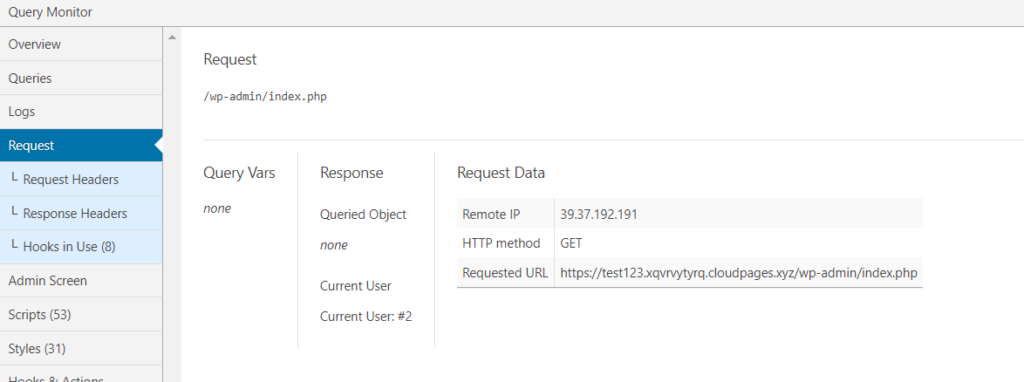Click the Request Data heading
The height and width of the screenshot is (382, 1024).
(501, 173)
